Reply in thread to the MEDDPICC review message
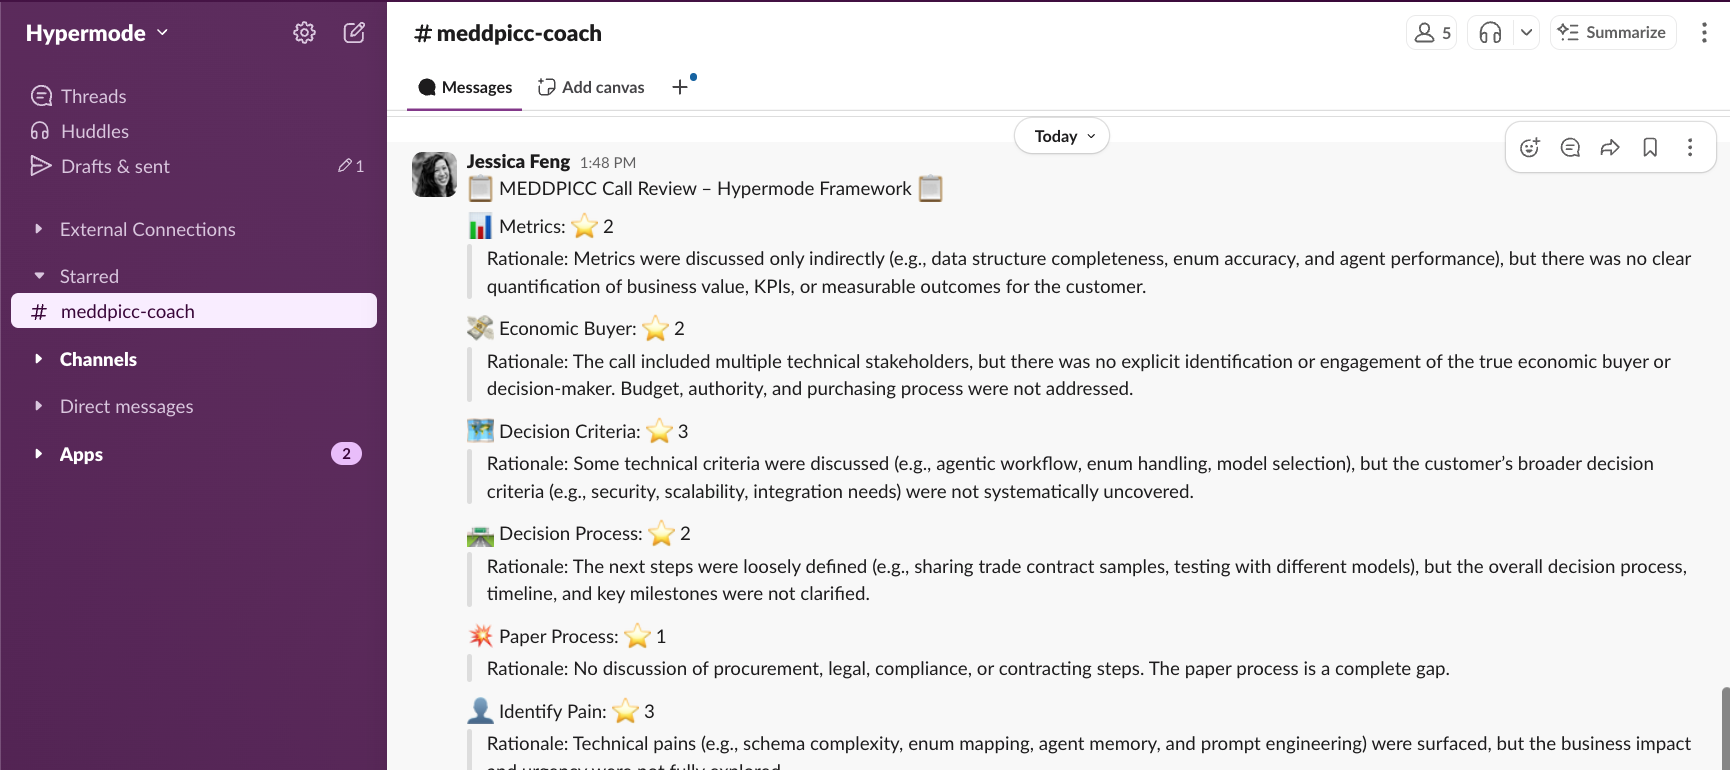Viewport: 1730px width, 770px height. (x=1569, y=147)
